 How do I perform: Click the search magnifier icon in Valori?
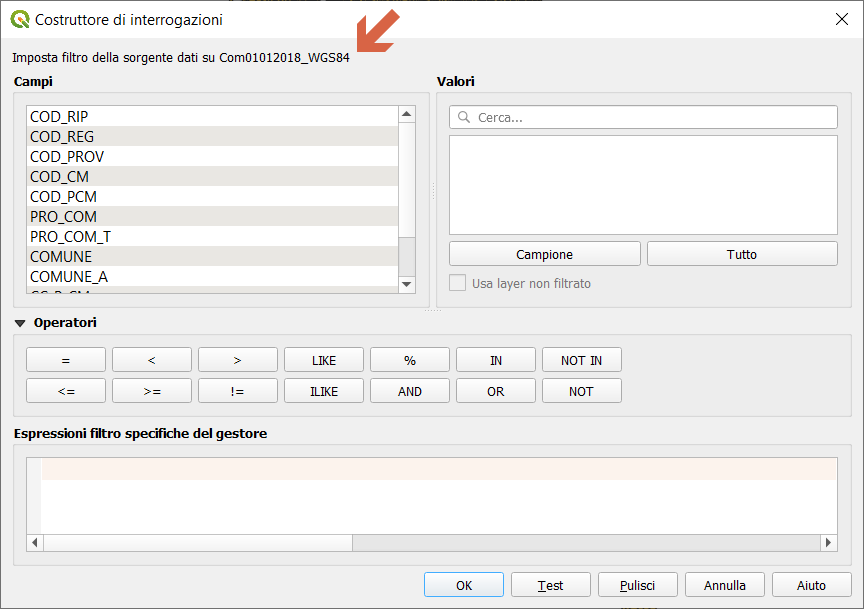click(464, 117)
